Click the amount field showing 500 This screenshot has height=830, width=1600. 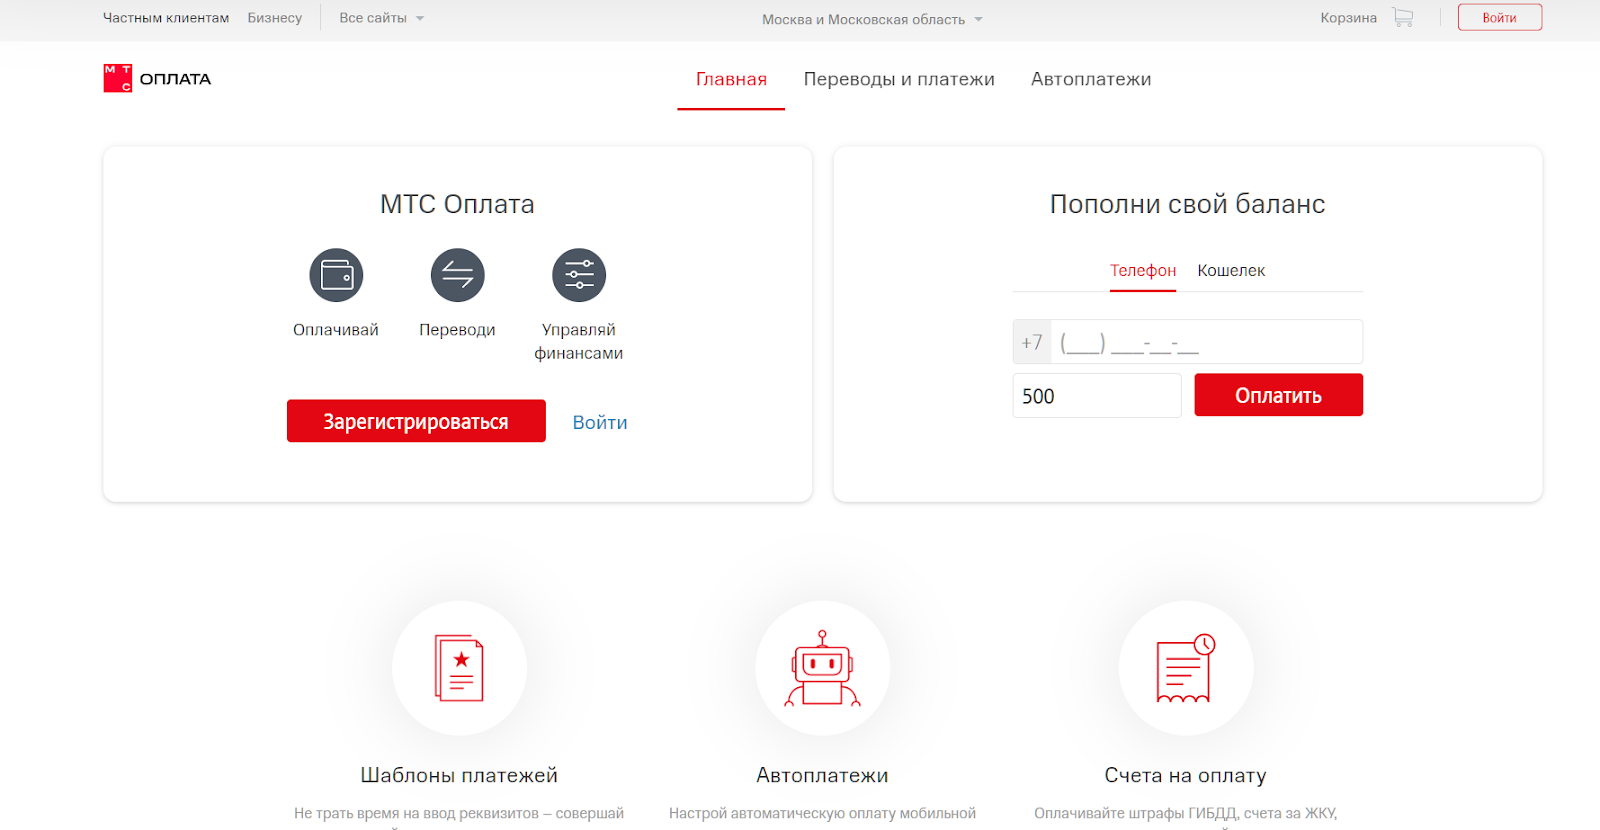[1096, 396]
